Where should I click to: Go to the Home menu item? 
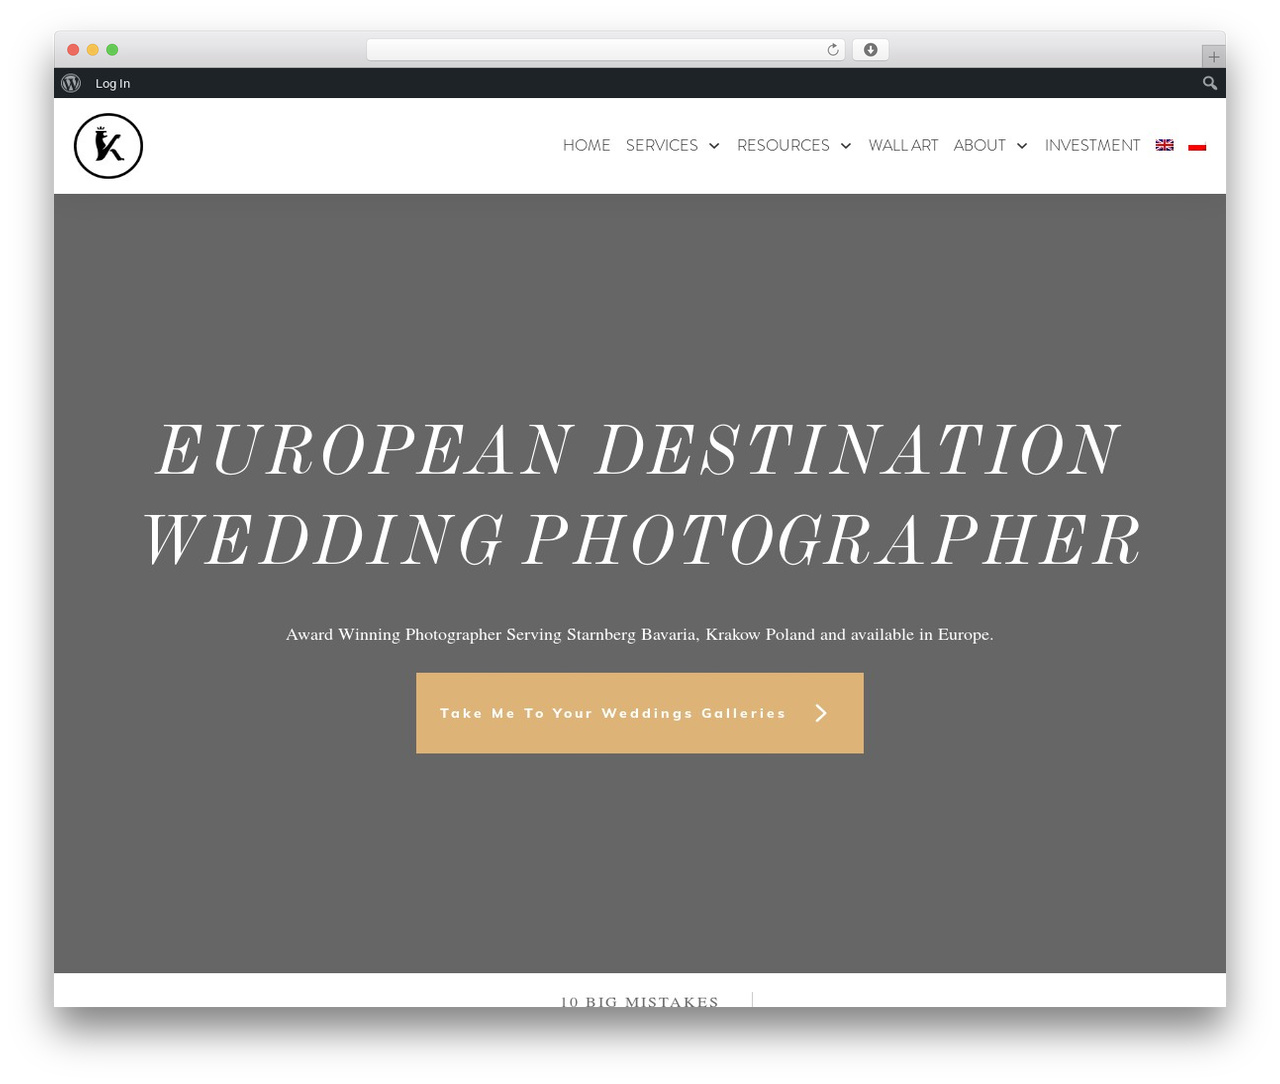[x=586, y=145]
